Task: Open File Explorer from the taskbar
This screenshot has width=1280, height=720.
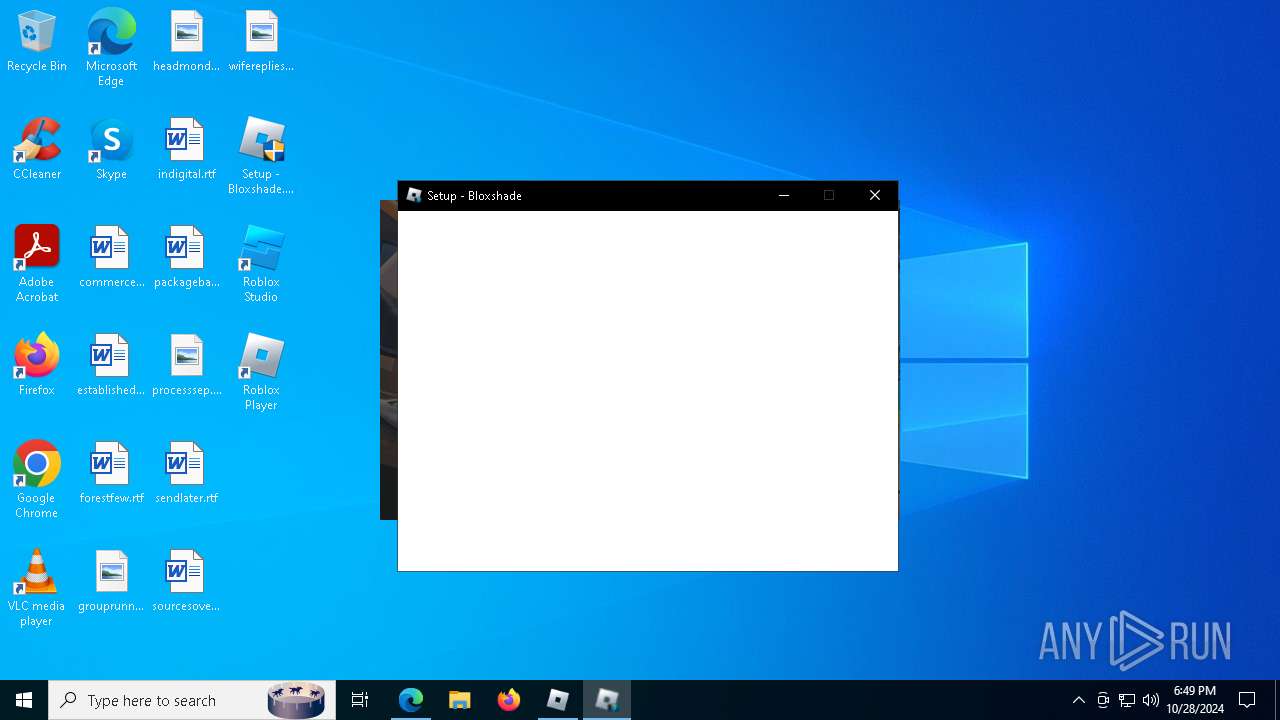Action: pyautogui.click(x=460, y=700)
